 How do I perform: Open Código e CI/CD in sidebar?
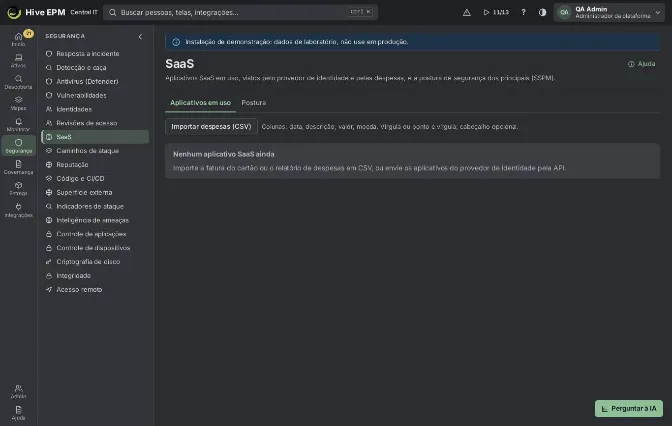(x=95, y=178)
